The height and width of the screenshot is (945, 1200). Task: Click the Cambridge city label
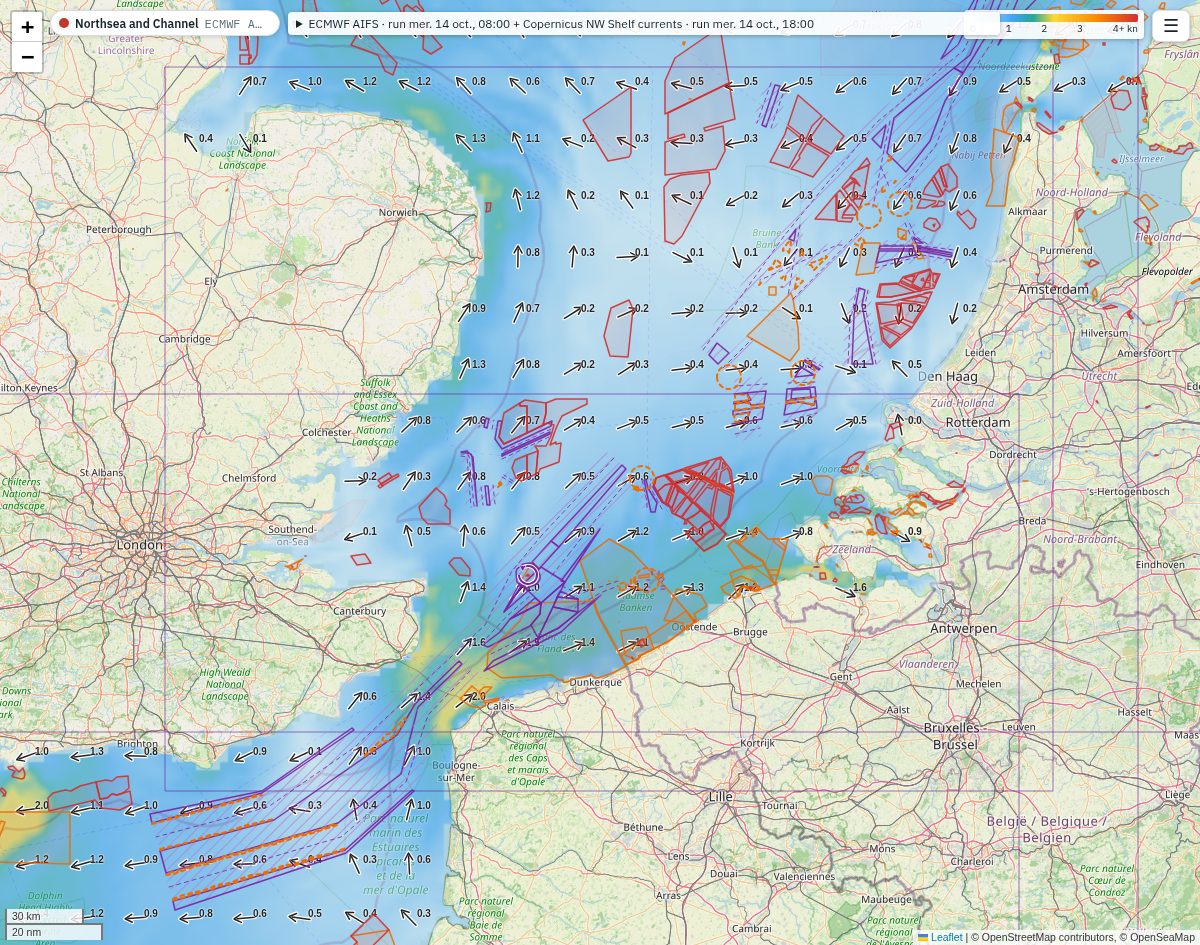[185, 339]
